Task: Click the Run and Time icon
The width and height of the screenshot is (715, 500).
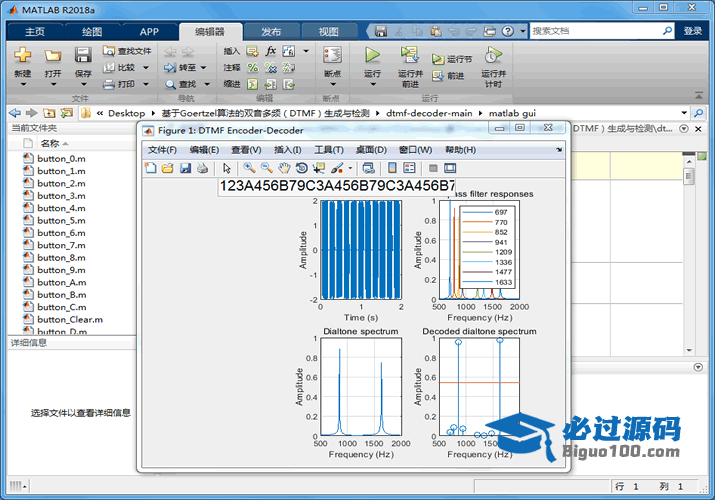Action: [493, 55]
